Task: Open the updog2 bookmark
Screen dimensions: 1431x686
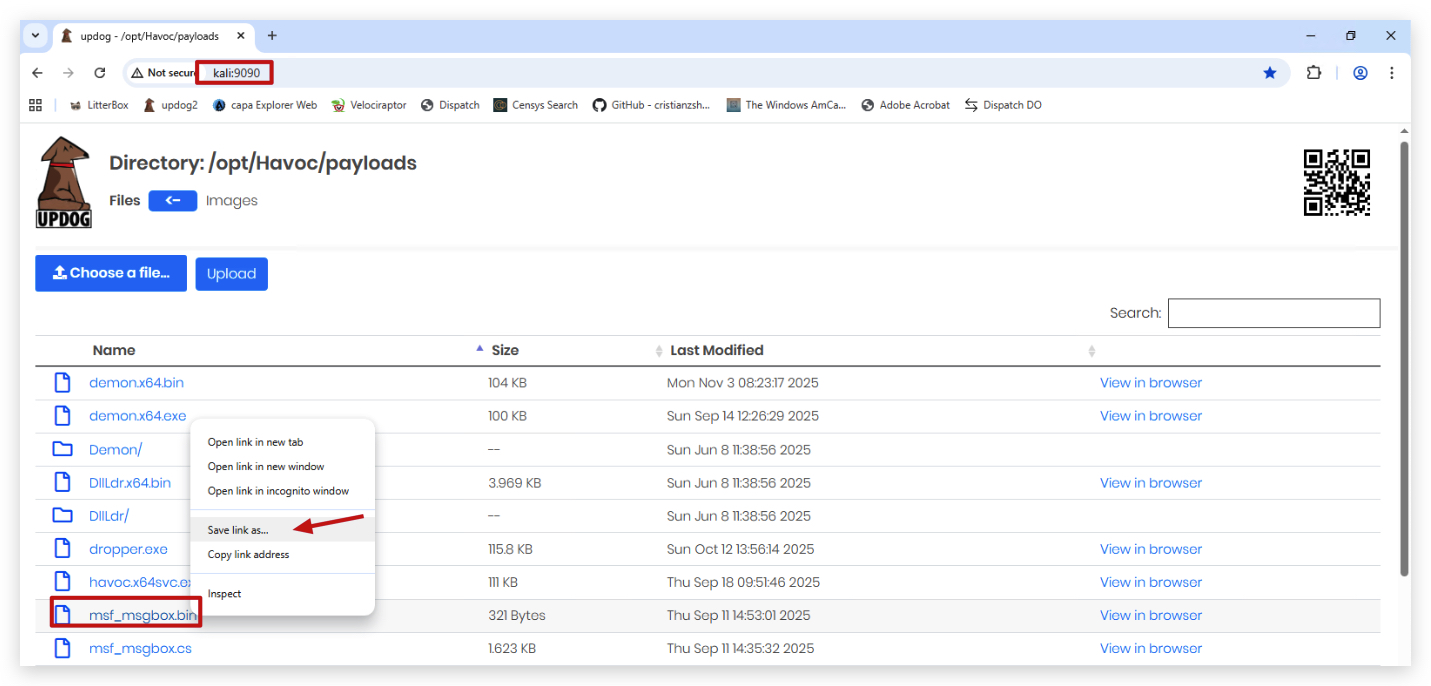Action: (x=170, y=105)
